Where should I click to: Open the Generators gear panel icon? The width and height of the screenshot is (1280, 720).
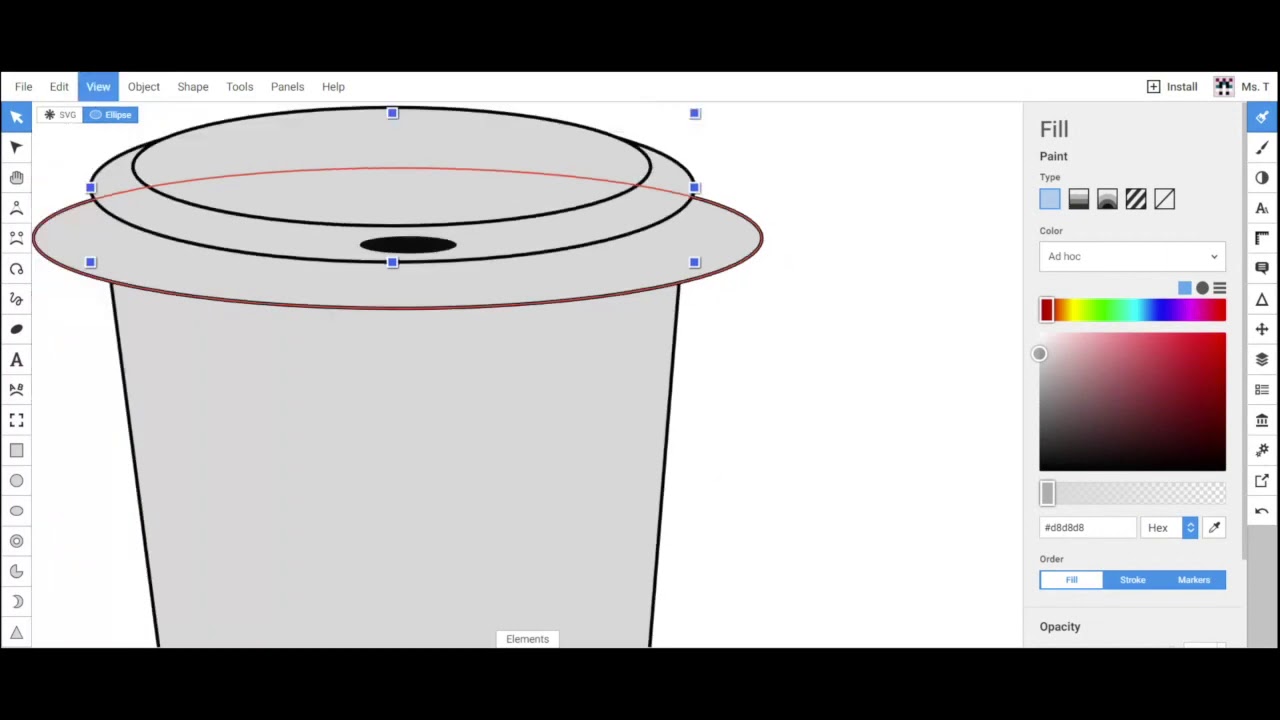pyautogui.click(x=1262, y=450)
